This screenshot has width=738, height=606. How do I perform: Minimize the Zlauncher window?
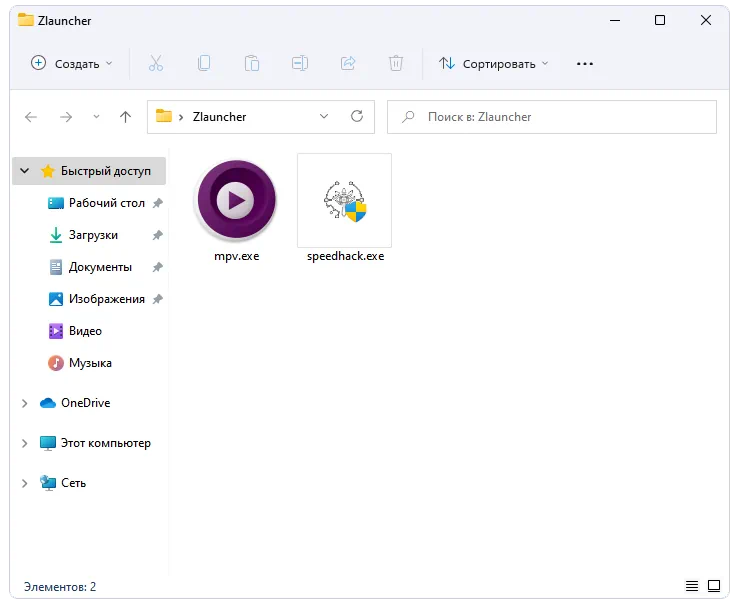coord(615,20)
